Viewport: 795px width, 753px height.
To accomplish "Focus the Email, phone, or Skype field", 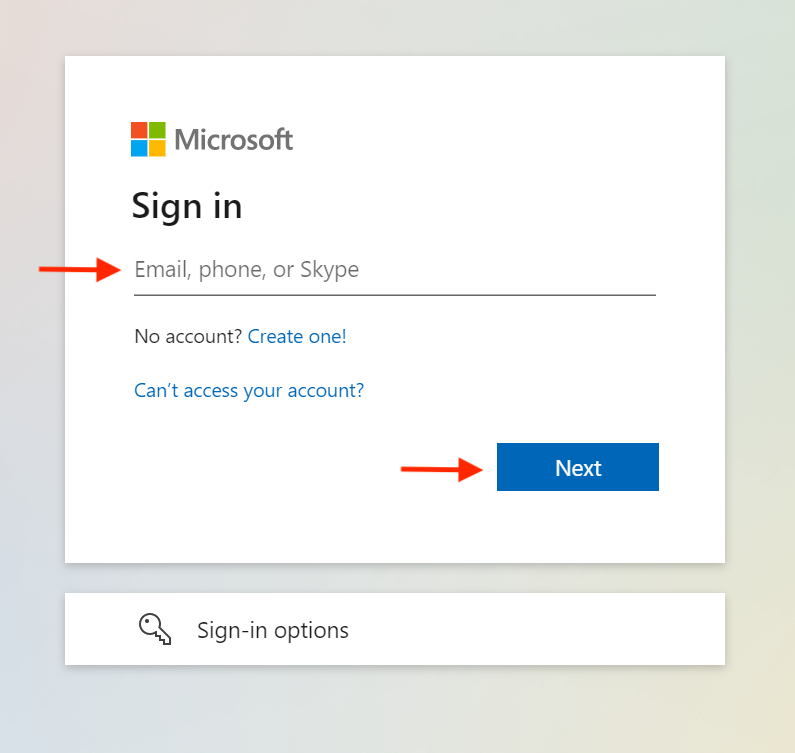I will (394, 270).
